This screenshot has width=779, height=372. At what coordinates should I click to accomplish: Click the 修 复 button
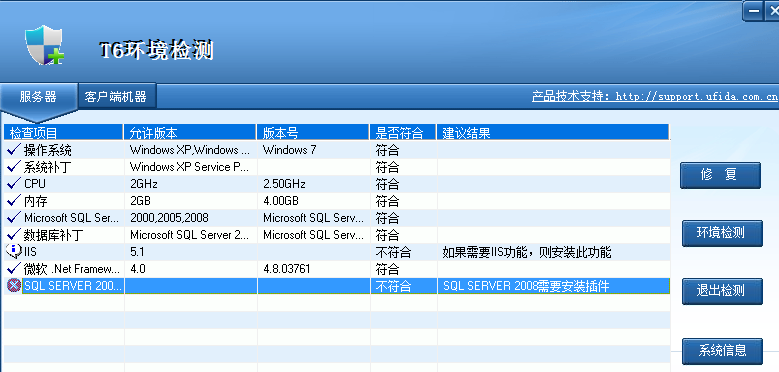click(x=720, y=175)
